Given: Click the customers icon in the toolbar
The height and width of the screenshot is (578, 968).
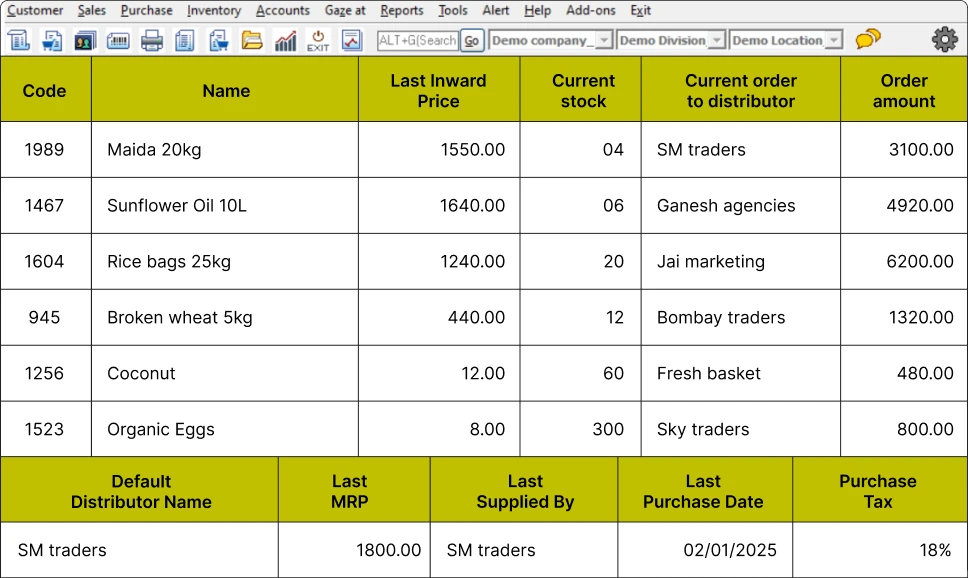Looking at the screenshot, I should [85, 39].
